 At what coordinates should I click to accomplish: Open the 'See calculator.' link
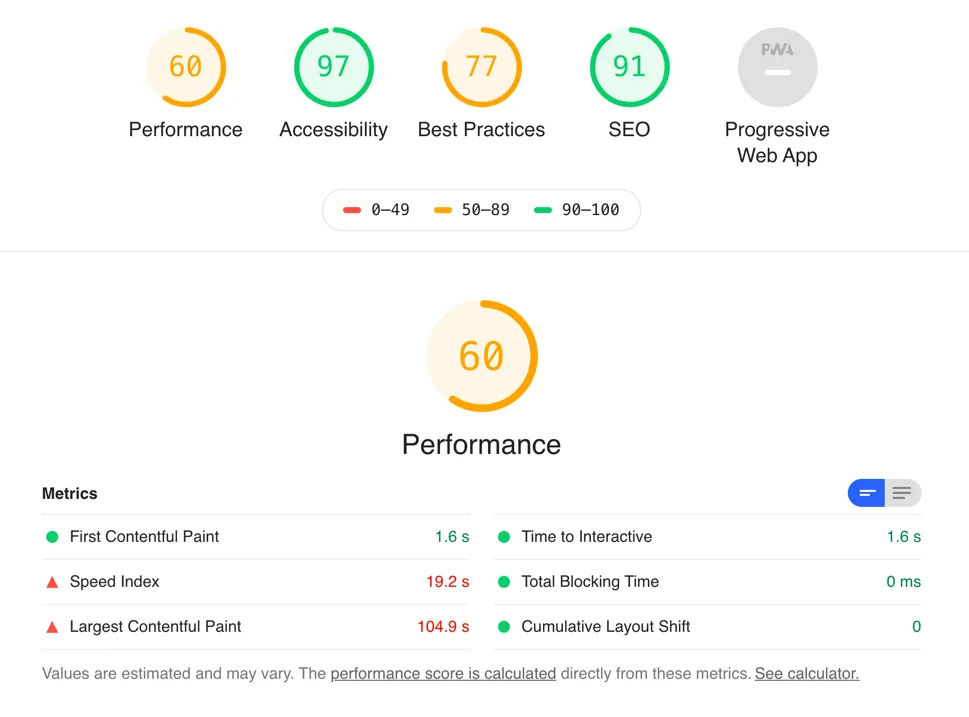tap(806, 674)
